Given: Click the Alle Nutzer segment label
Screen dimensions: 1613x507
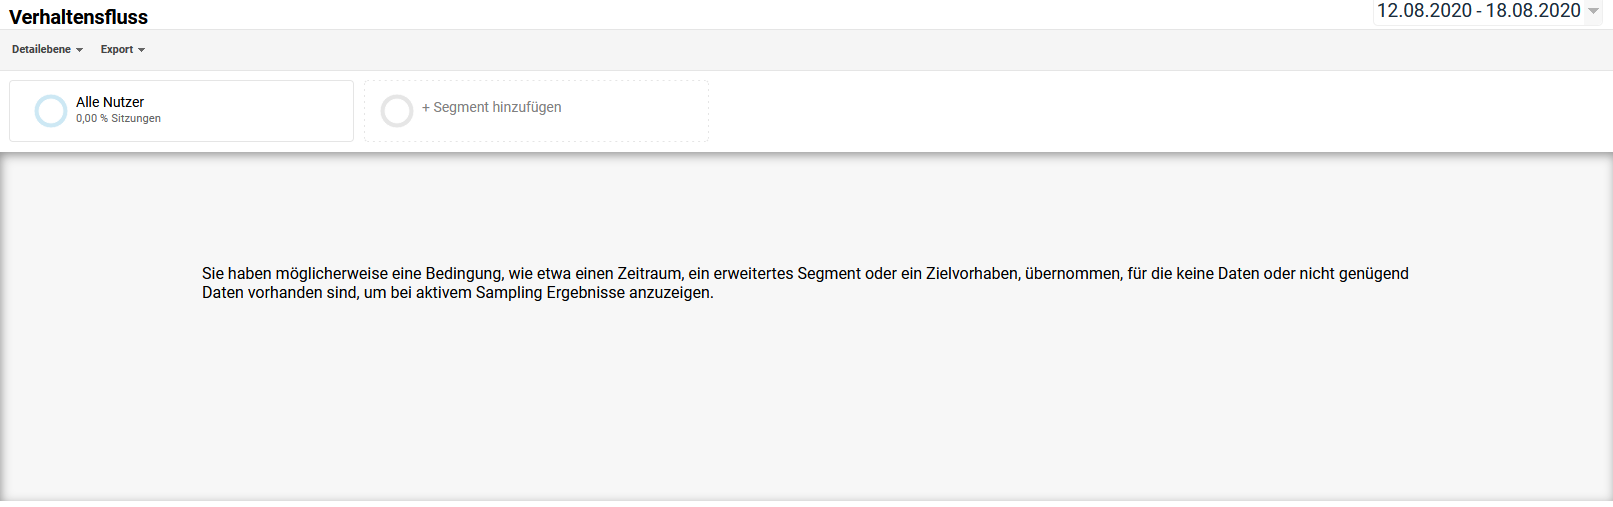Looking at the screenshot, I should 110,102.
